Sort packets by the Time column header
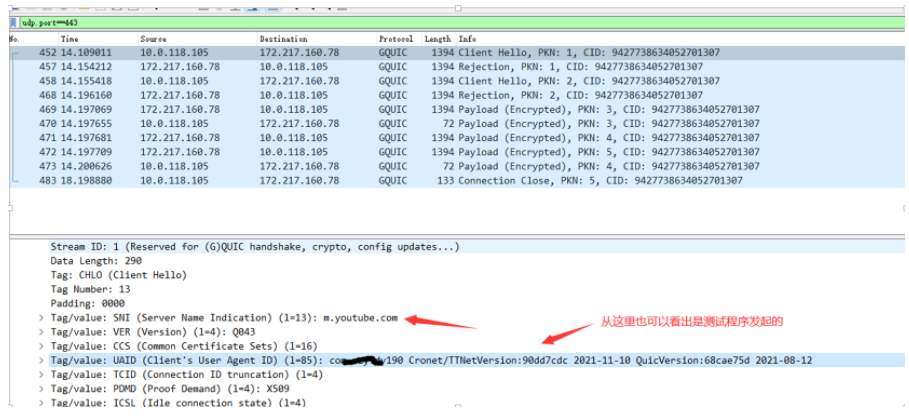Screen dimensions: 909x417 [x=97, y=39]
